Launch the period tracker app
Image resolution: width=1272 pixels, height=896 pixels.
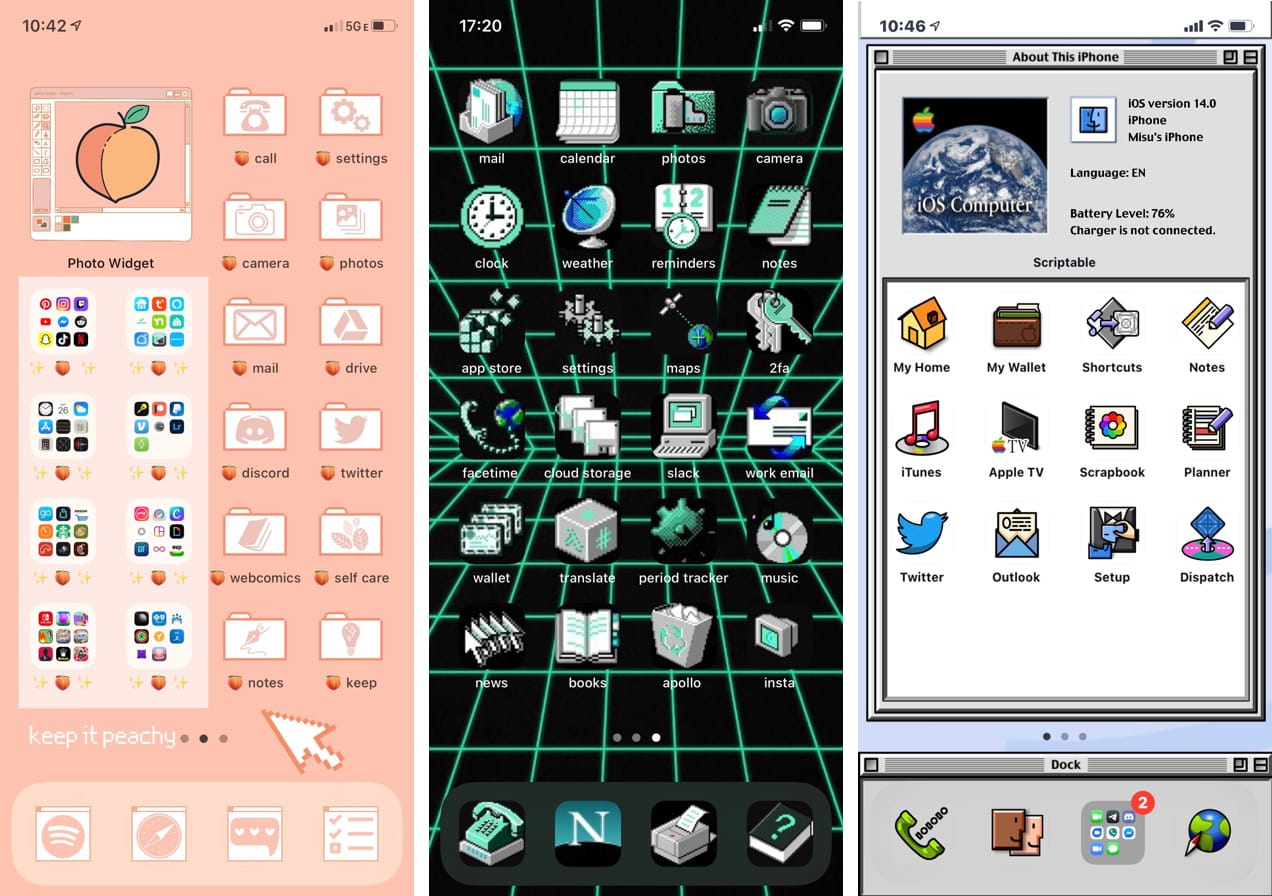[683, 532]
